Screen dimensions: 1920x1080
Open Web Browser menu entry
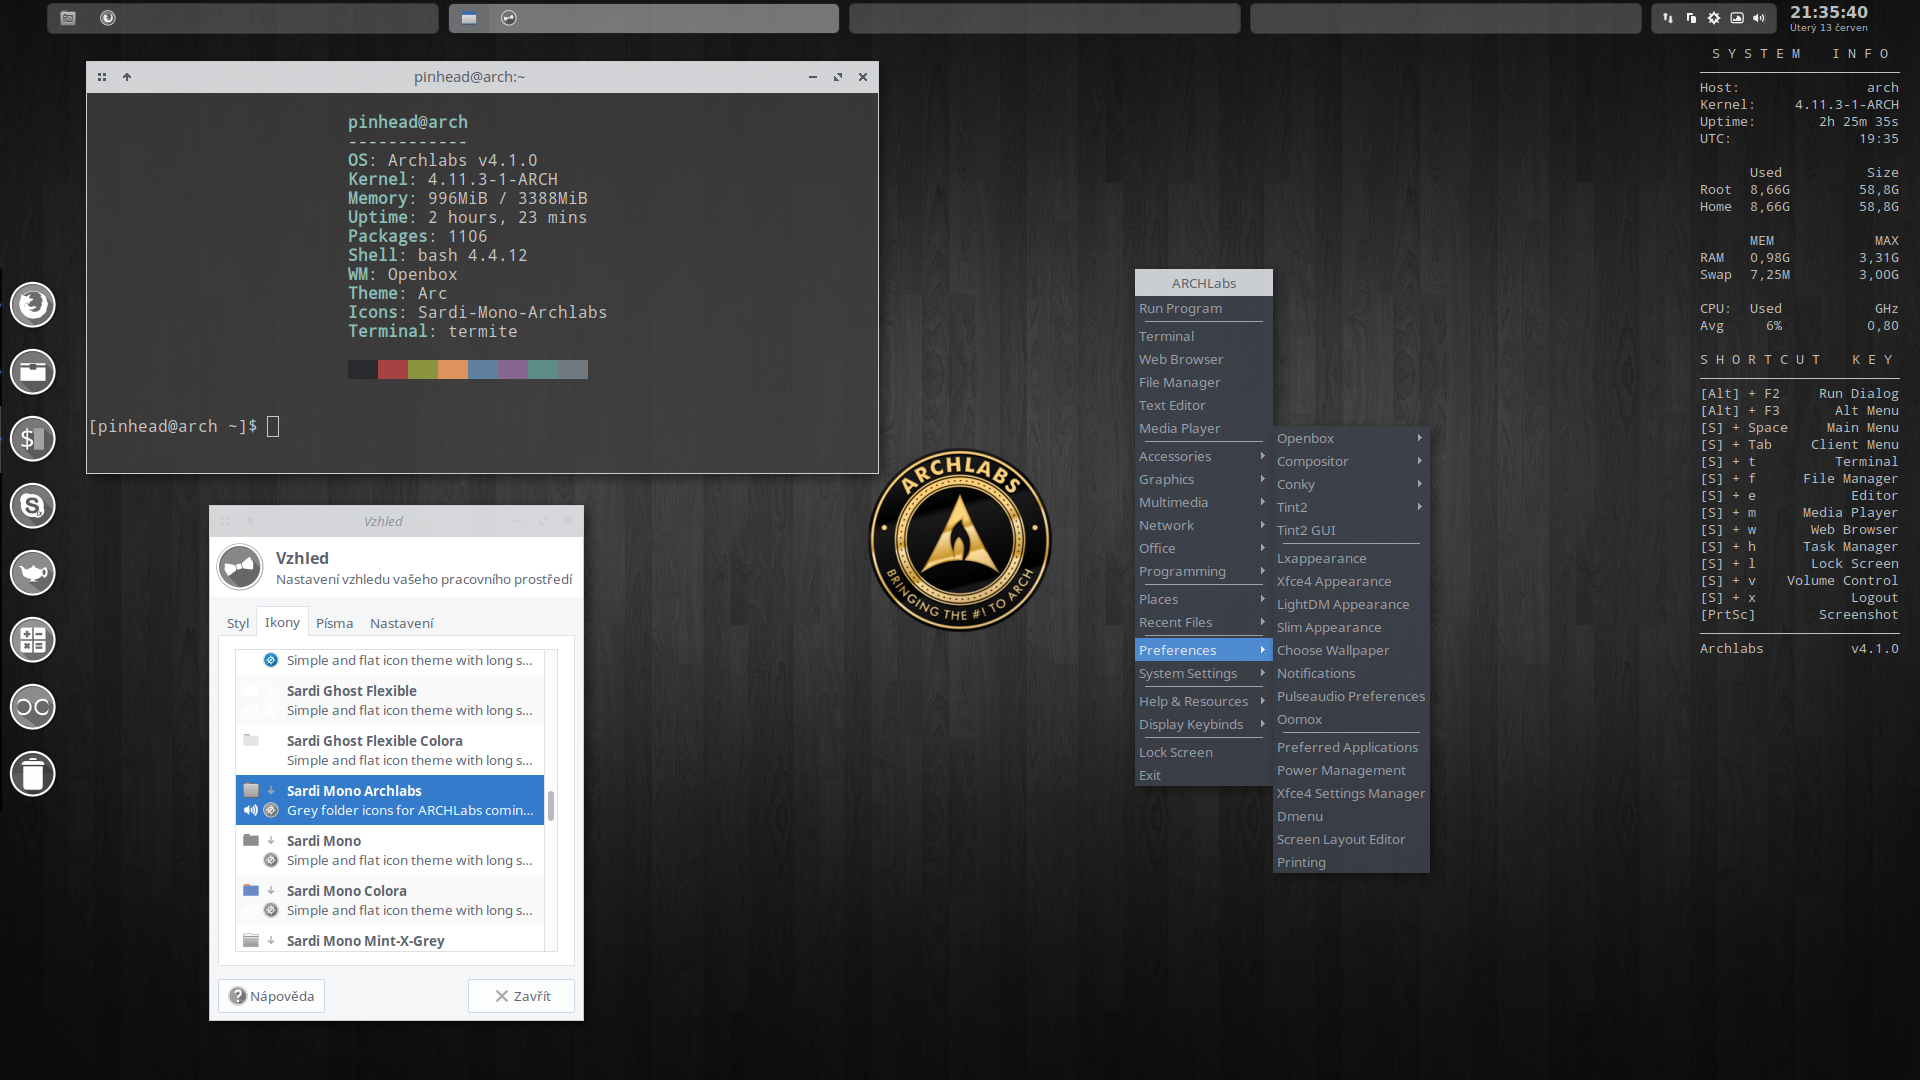[1203, 360]
